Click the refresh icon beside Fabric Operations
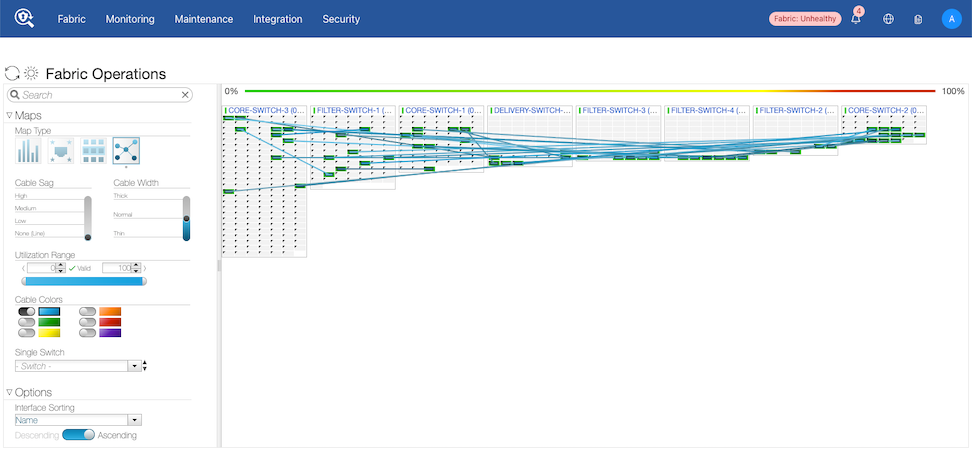The height and width of the screenshot is (466, 972). point(12,74)
